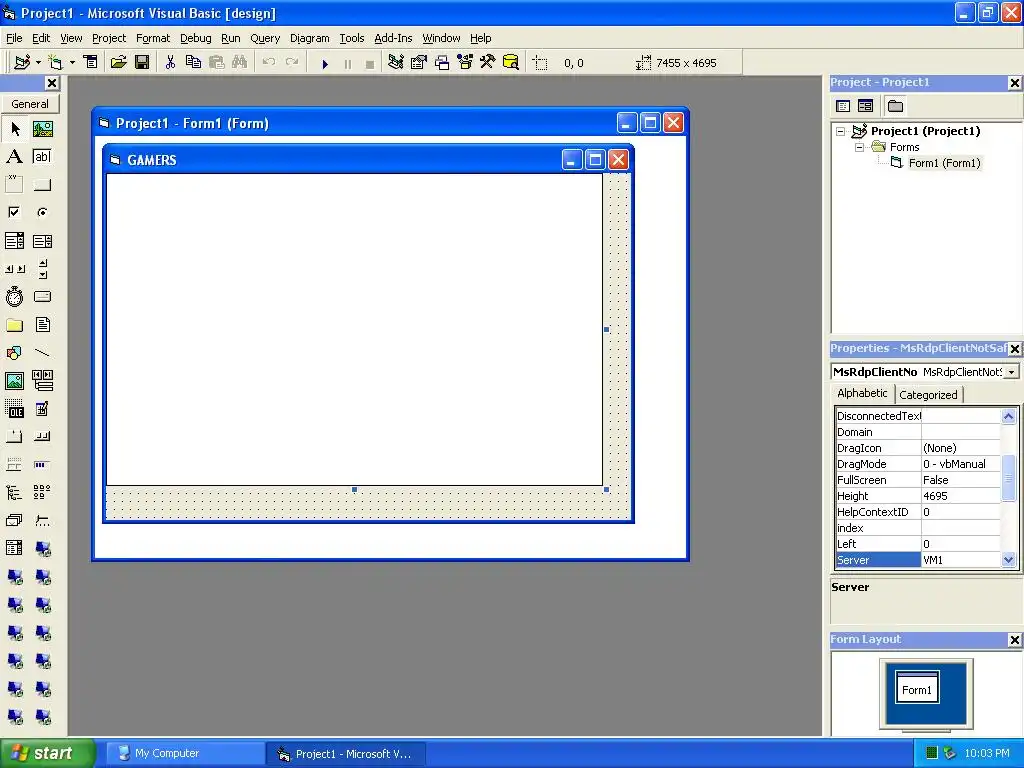
Task: Select the OLE container tool
Action: tap(14, 409)
